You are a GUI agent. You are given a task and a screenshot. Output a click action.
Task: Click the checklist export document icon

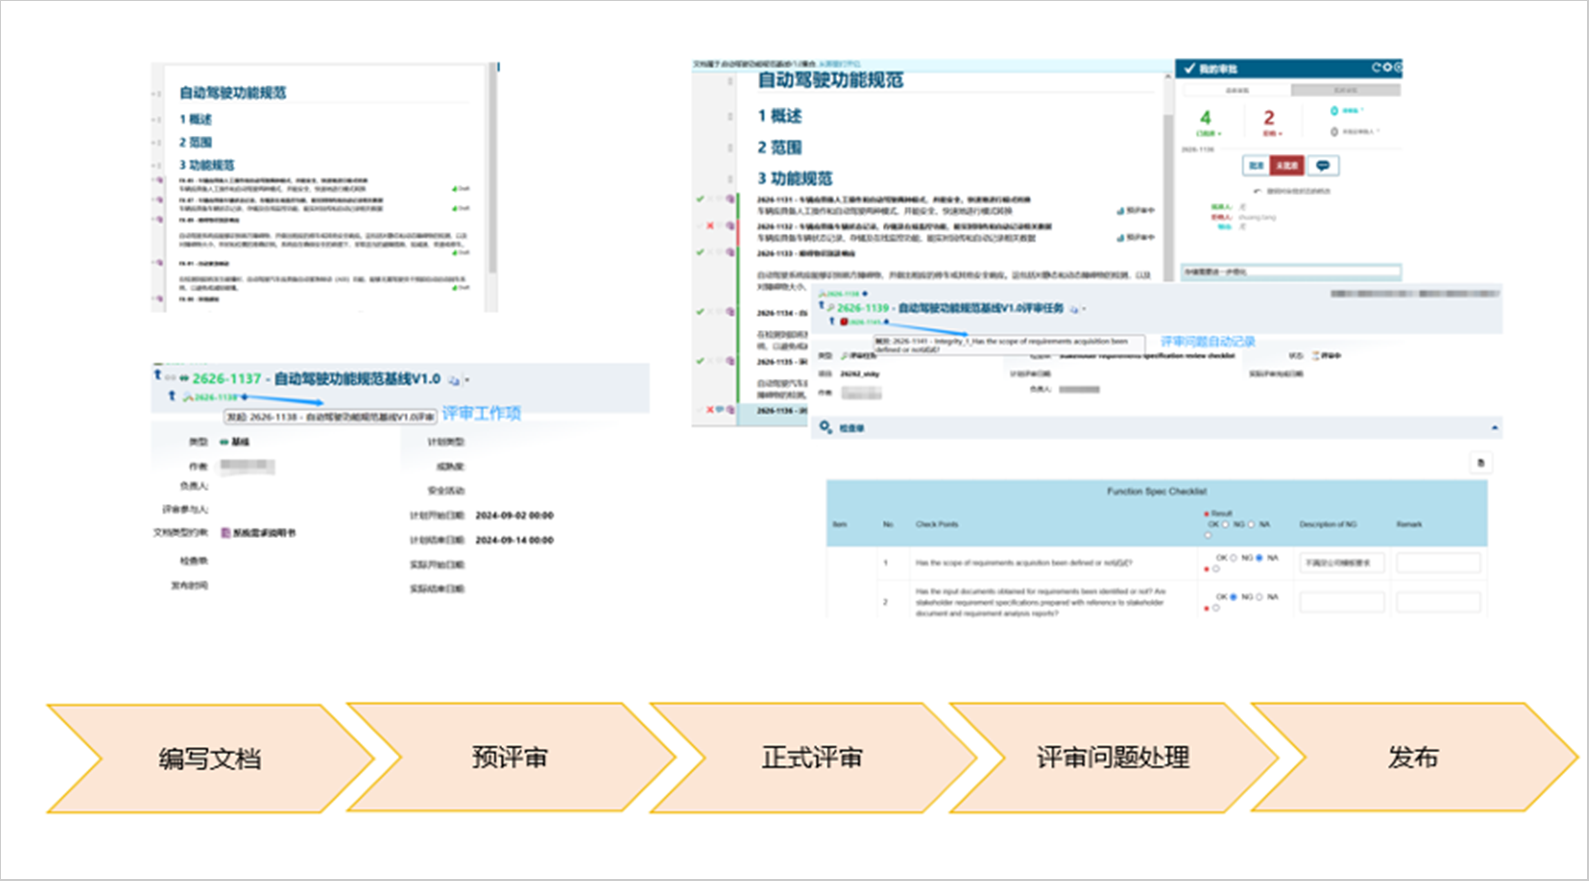(x=1481, y=462)
